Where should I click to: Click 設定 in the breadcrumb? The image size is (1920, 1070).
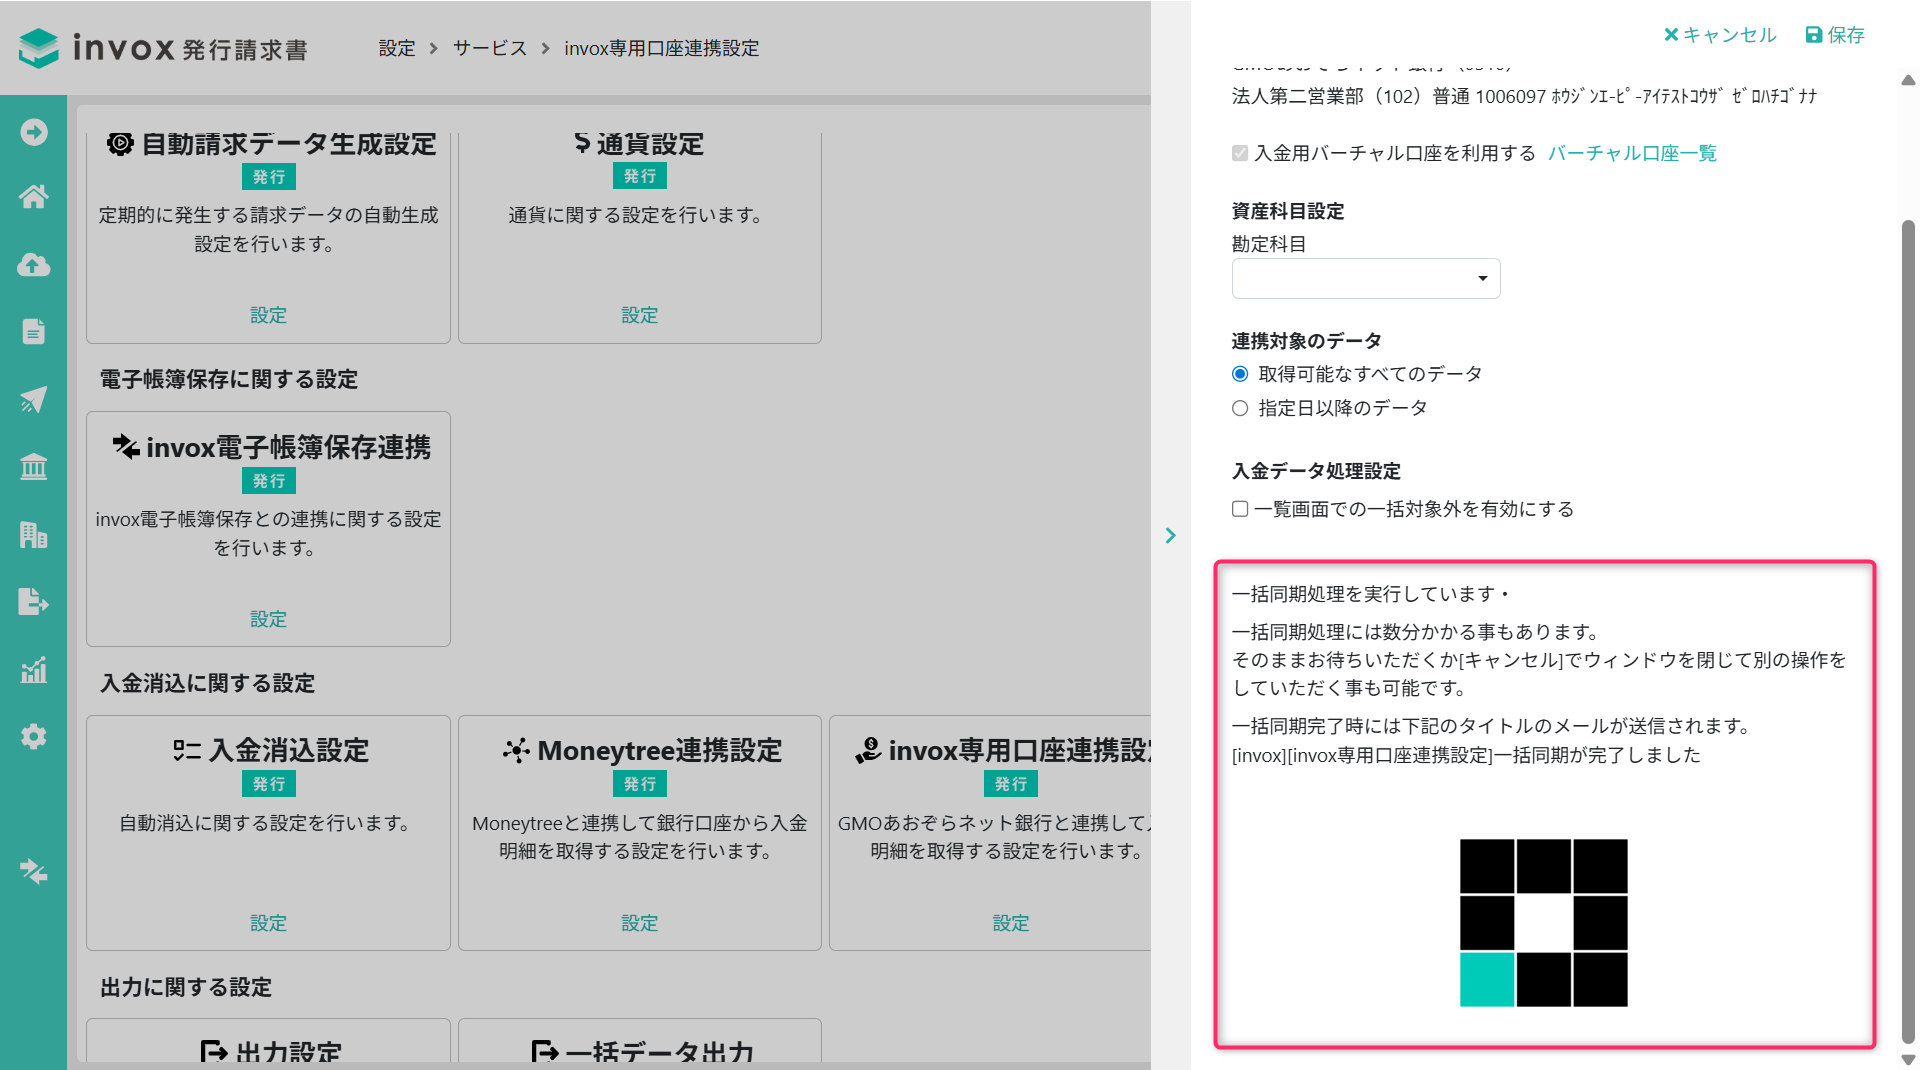(396, 48)
